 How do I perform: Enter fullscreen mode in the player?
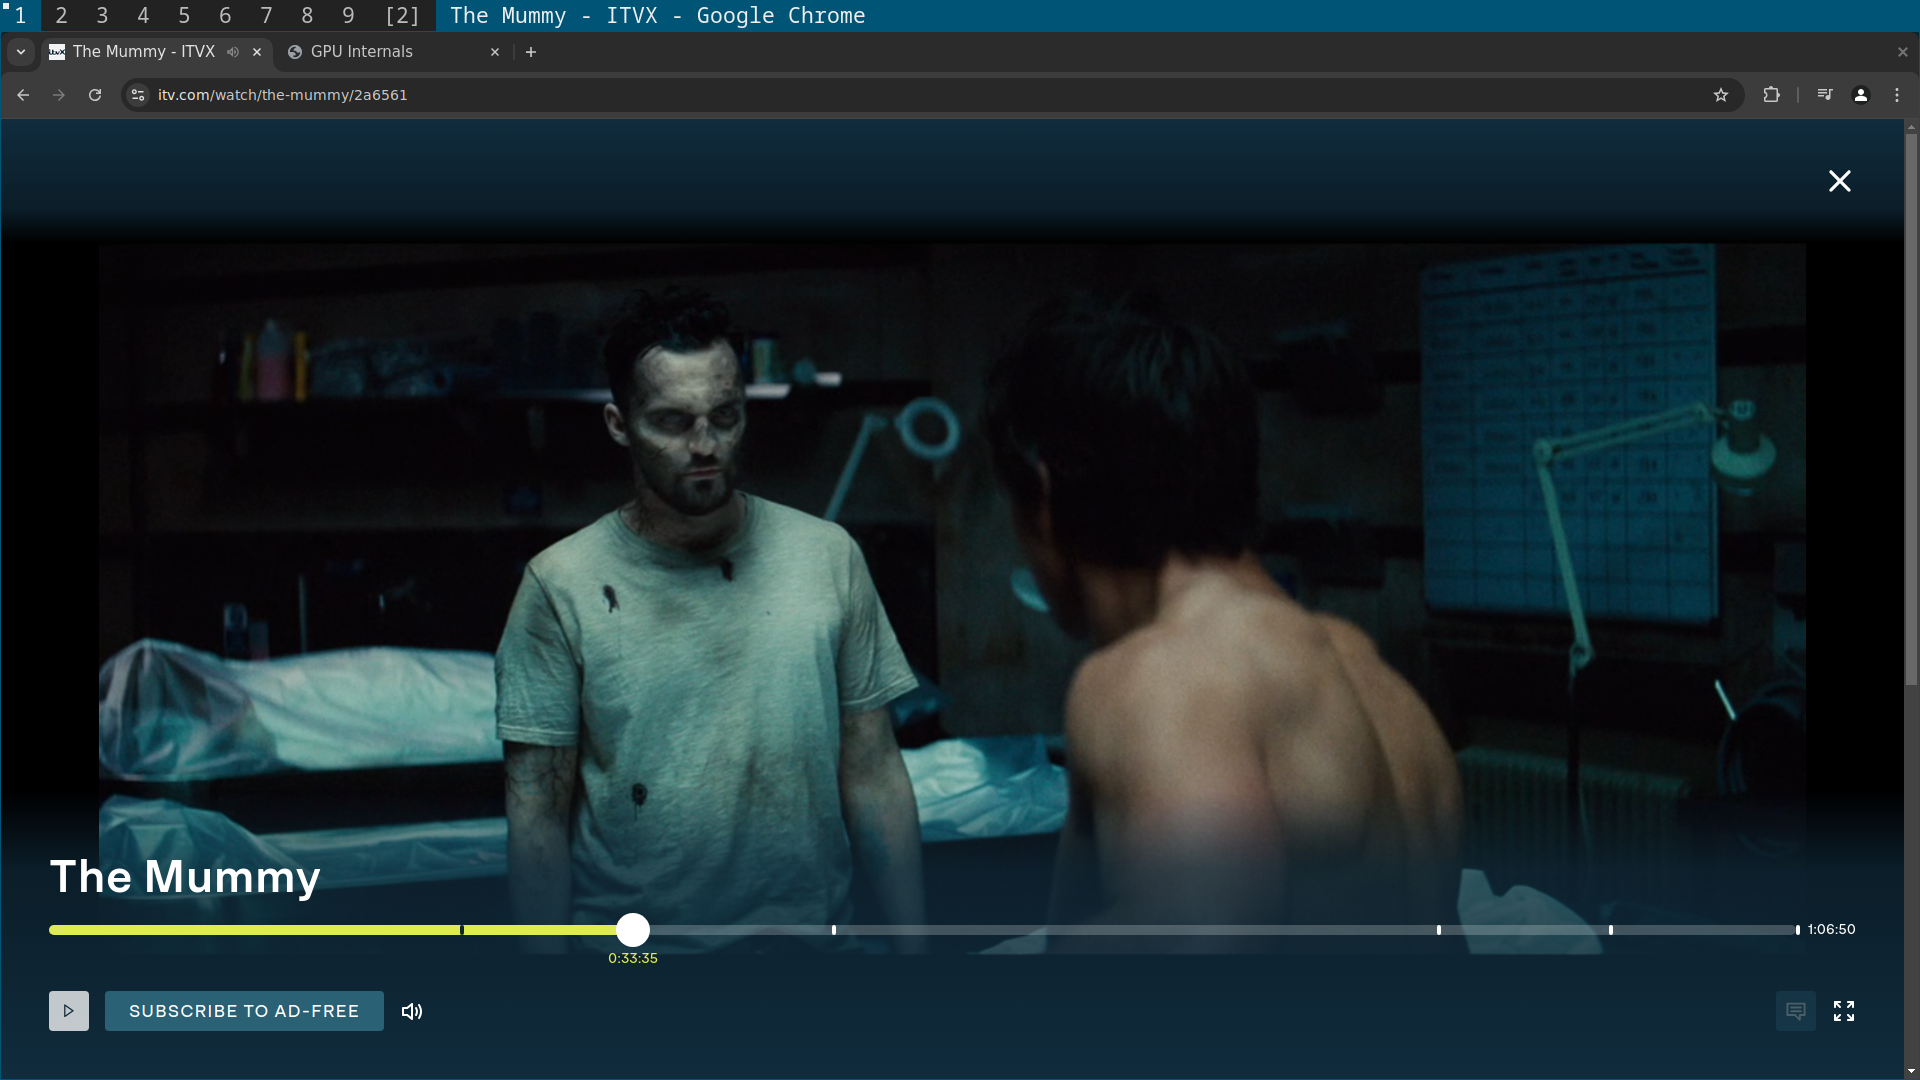[1843, 1011]
